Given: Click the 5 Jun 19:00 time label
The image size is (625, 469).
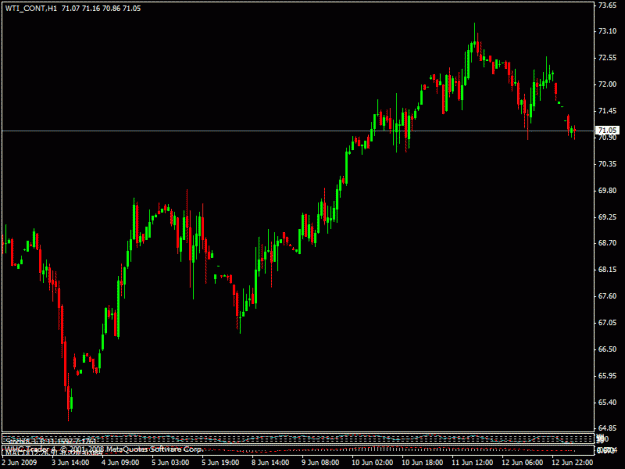Looking at the screenshot, I should (x=220, y=463).
